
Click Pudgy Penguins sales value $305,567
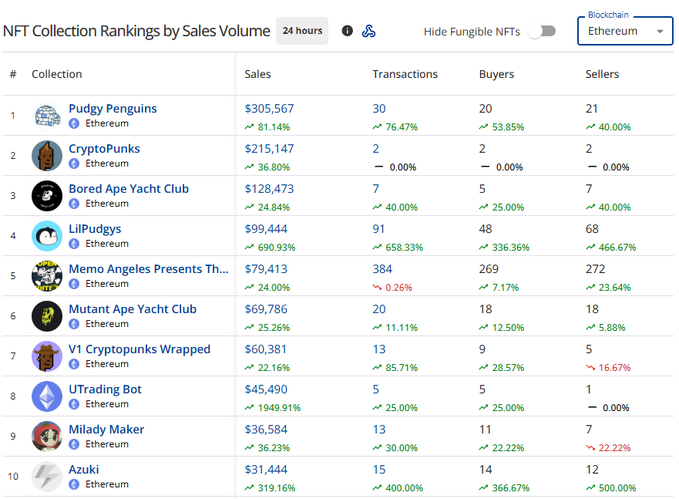click(x=269, y=108)
